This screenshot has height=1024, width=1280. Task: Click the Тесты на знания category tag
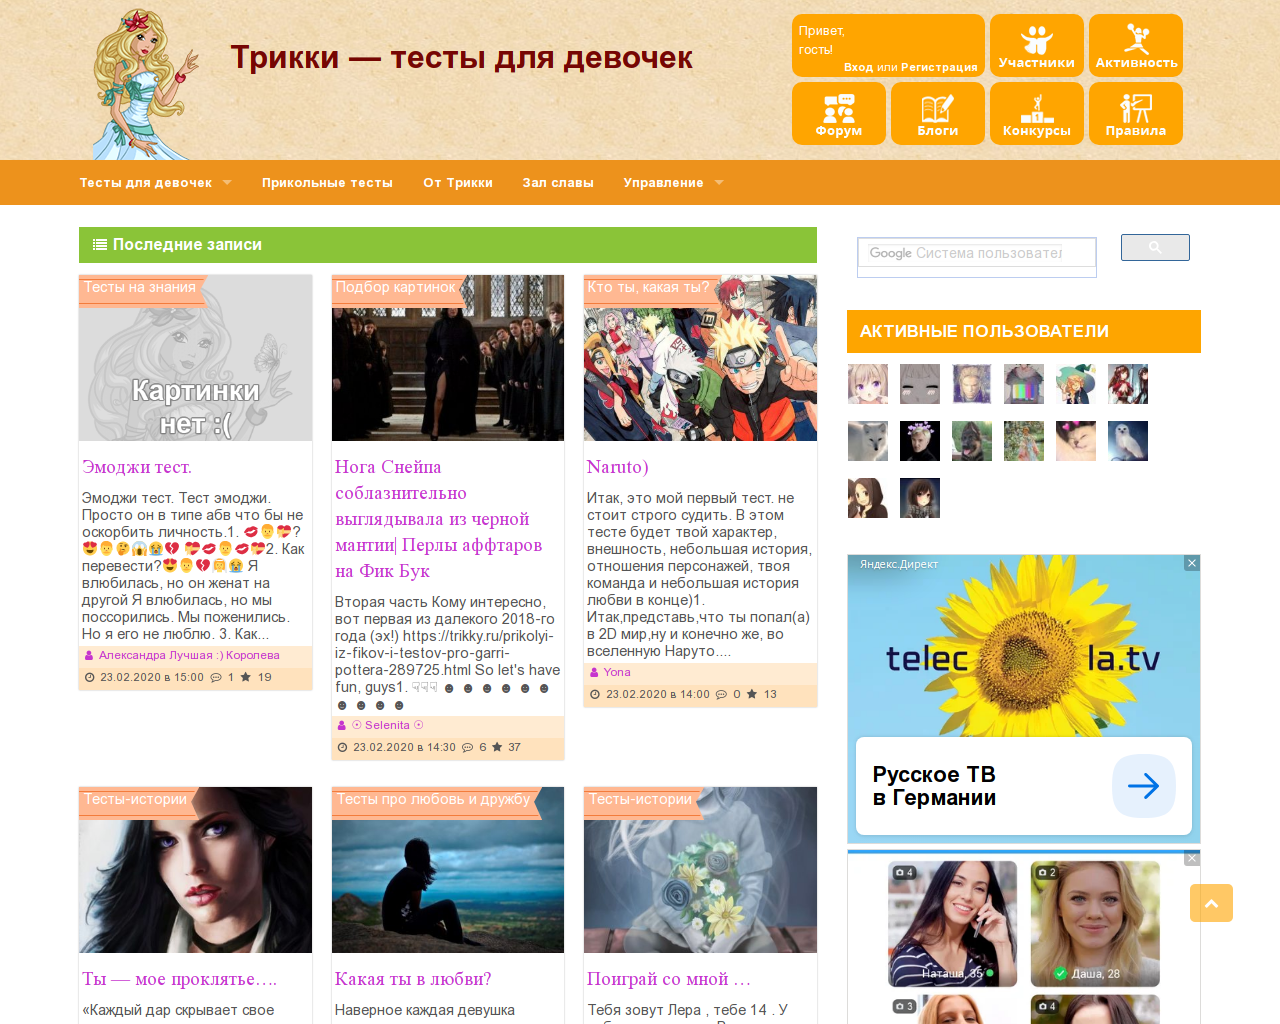140,288
